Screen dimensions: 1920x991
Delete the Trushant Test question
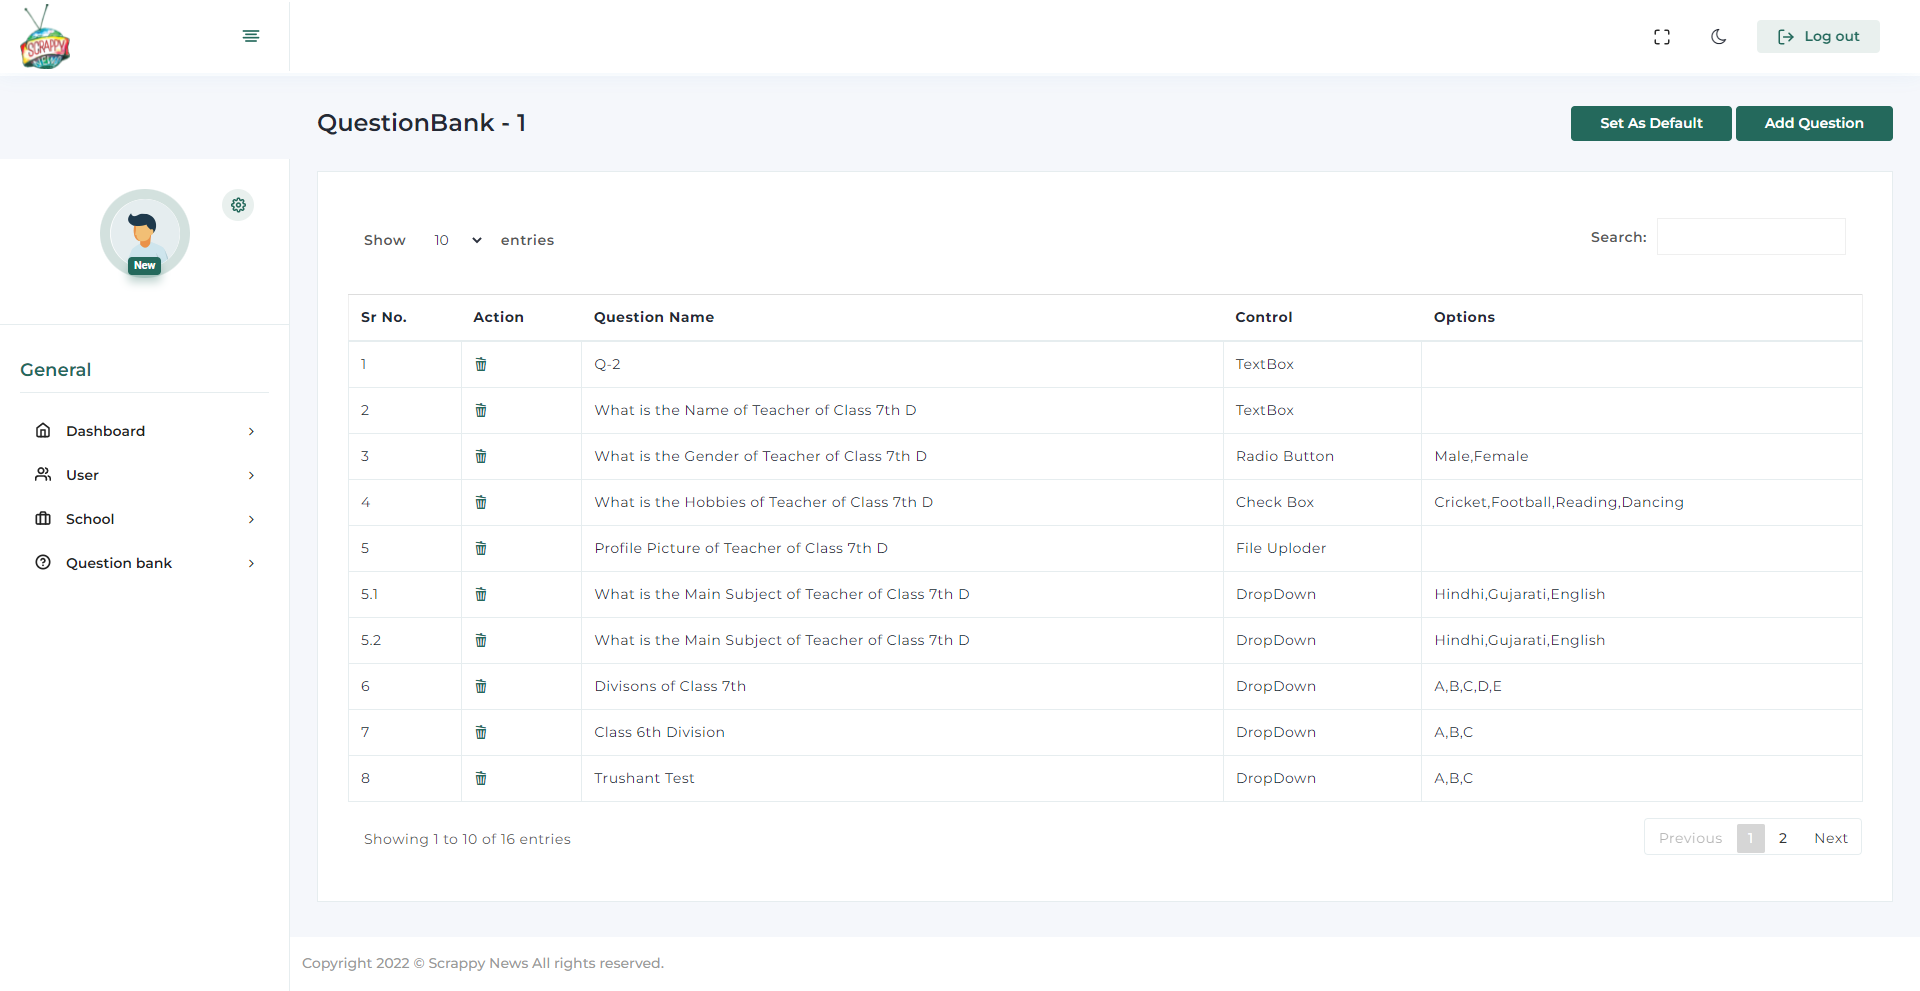(481, 778)
